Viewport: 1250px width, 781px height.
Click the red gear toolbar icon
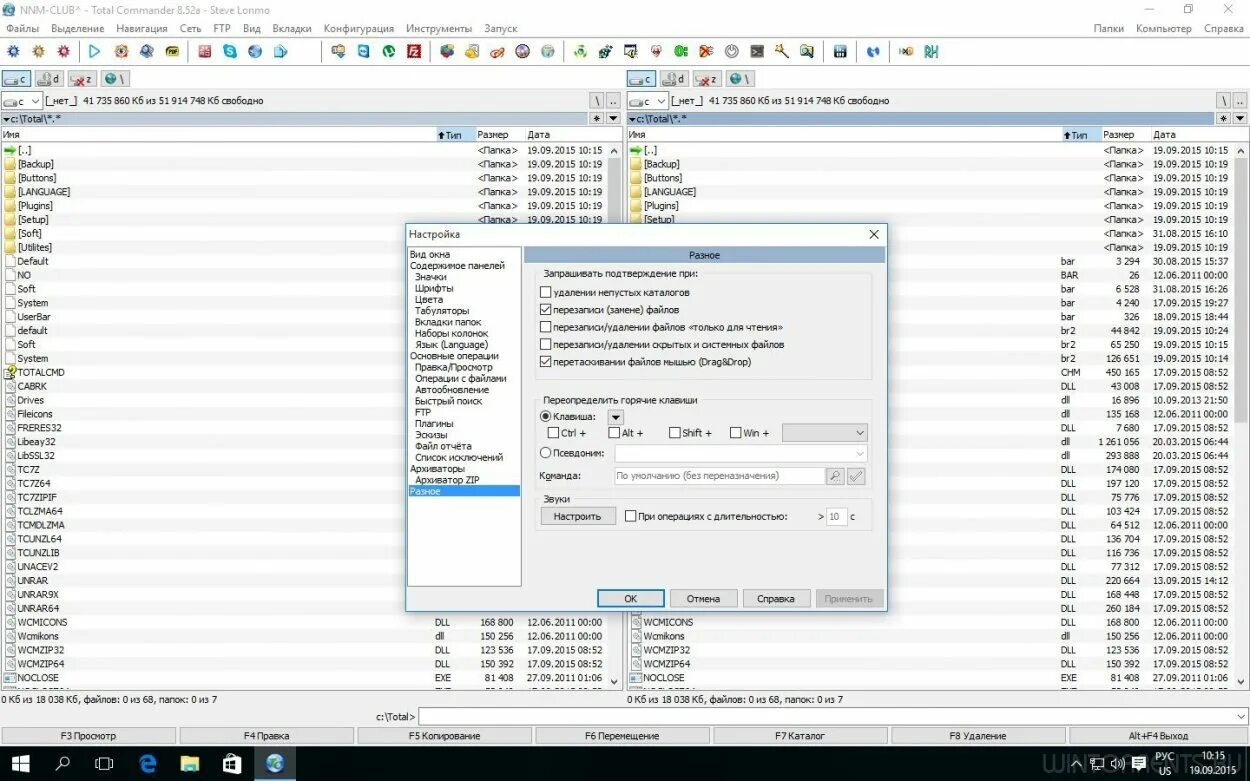[63, 51]
